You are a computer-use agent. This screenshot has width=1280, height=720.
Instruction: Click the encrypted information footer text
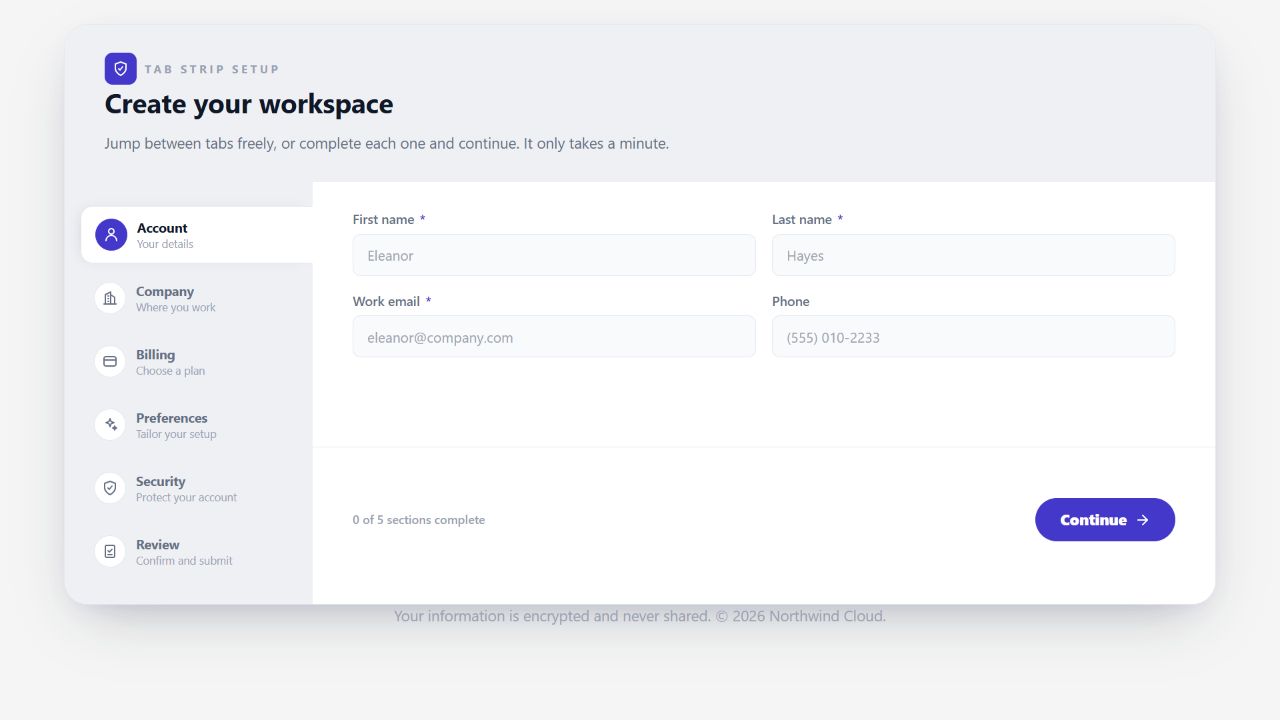(640, 616)
